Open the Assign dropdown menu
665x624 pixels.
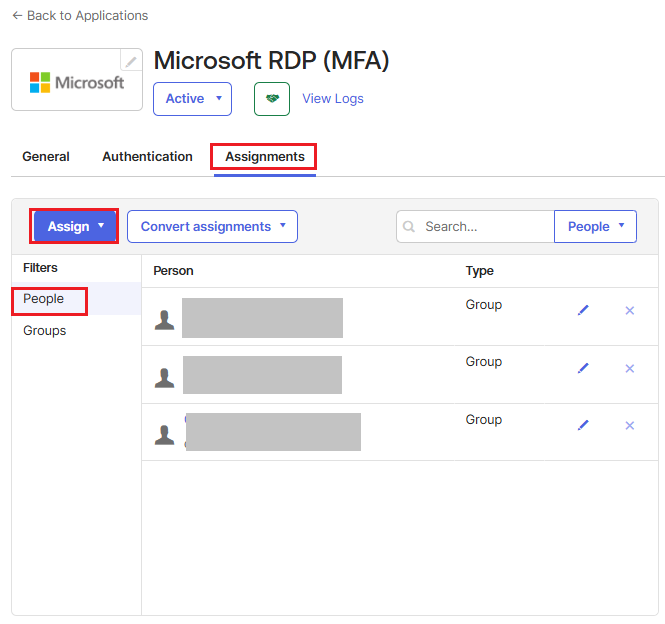[76, 226]
